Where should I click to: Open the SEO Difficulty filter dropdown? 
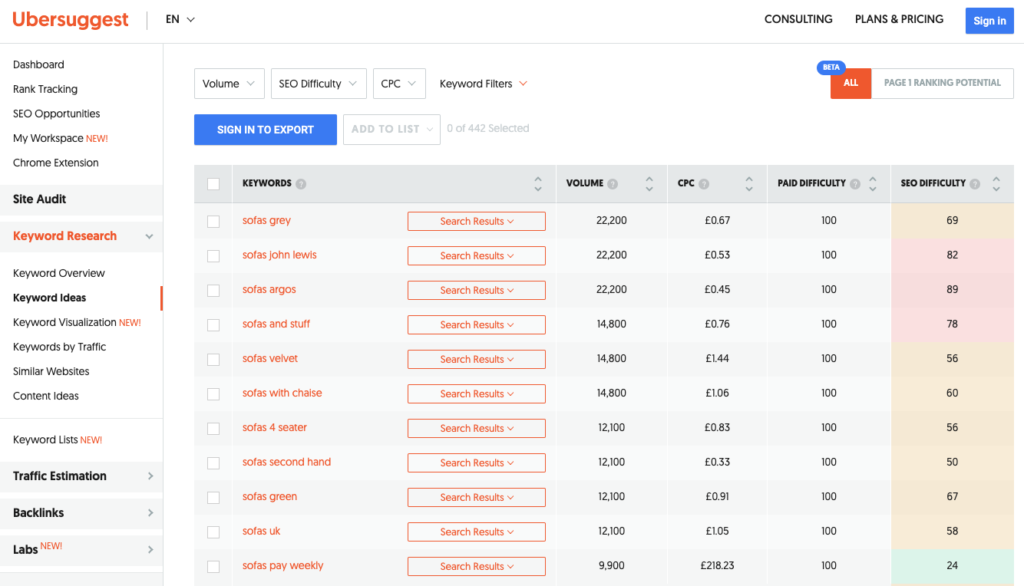click(319, 84)
